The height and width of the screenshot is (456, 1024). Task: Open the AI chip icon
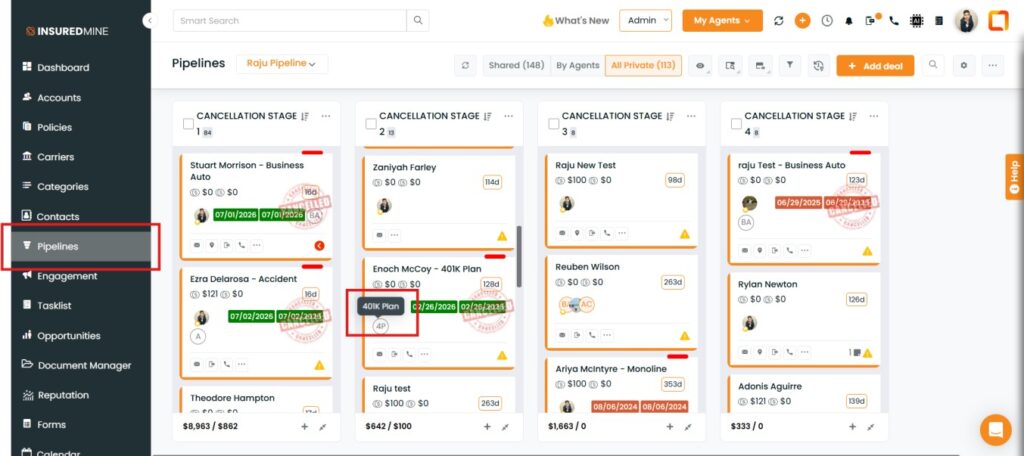pyautogui.click(x=916, y=21)
